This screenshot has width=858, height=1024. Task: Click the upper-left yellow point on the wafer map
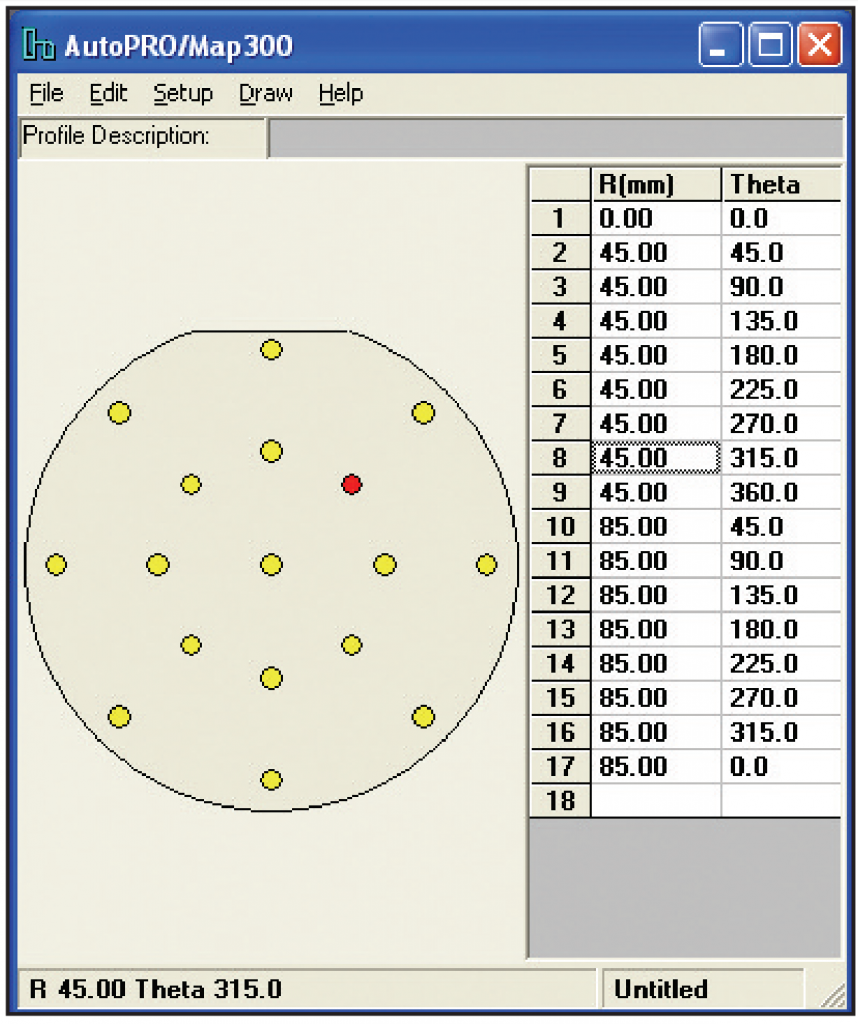(x=119, y=412)
